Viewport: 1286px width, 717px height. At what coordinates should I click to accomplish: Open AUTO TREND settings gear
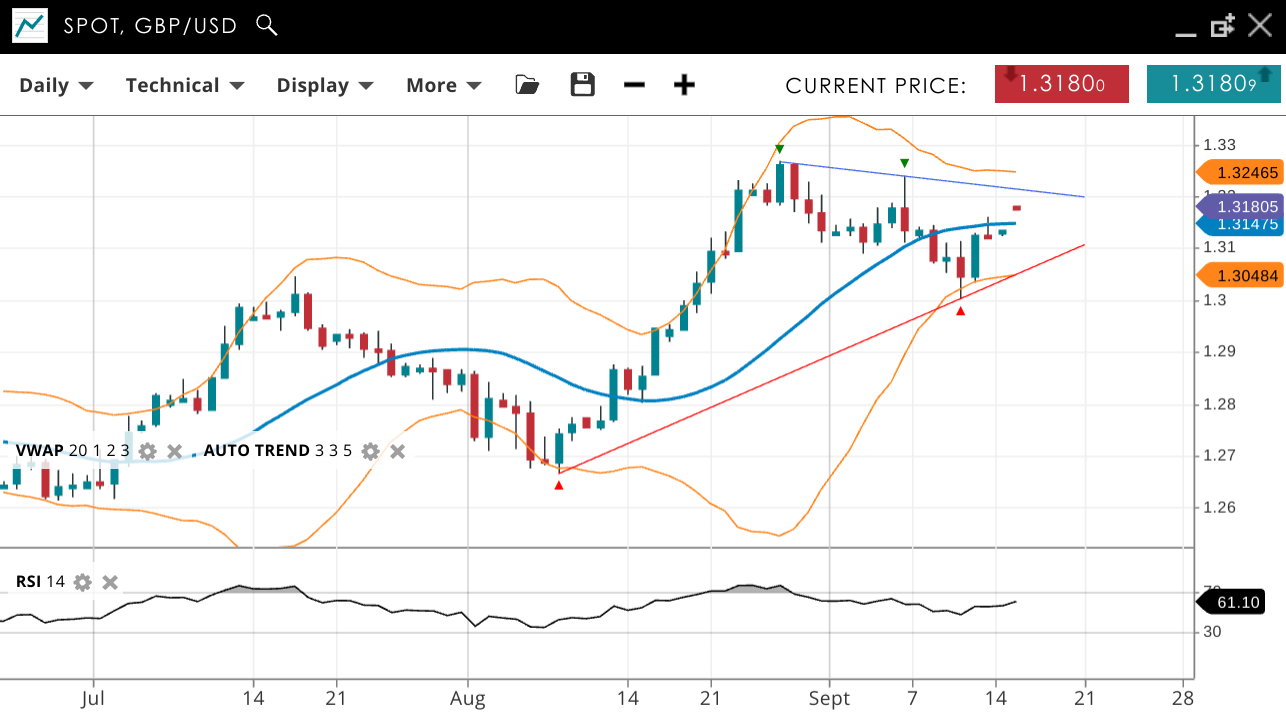pyautogui.click(x=371, y=451)
